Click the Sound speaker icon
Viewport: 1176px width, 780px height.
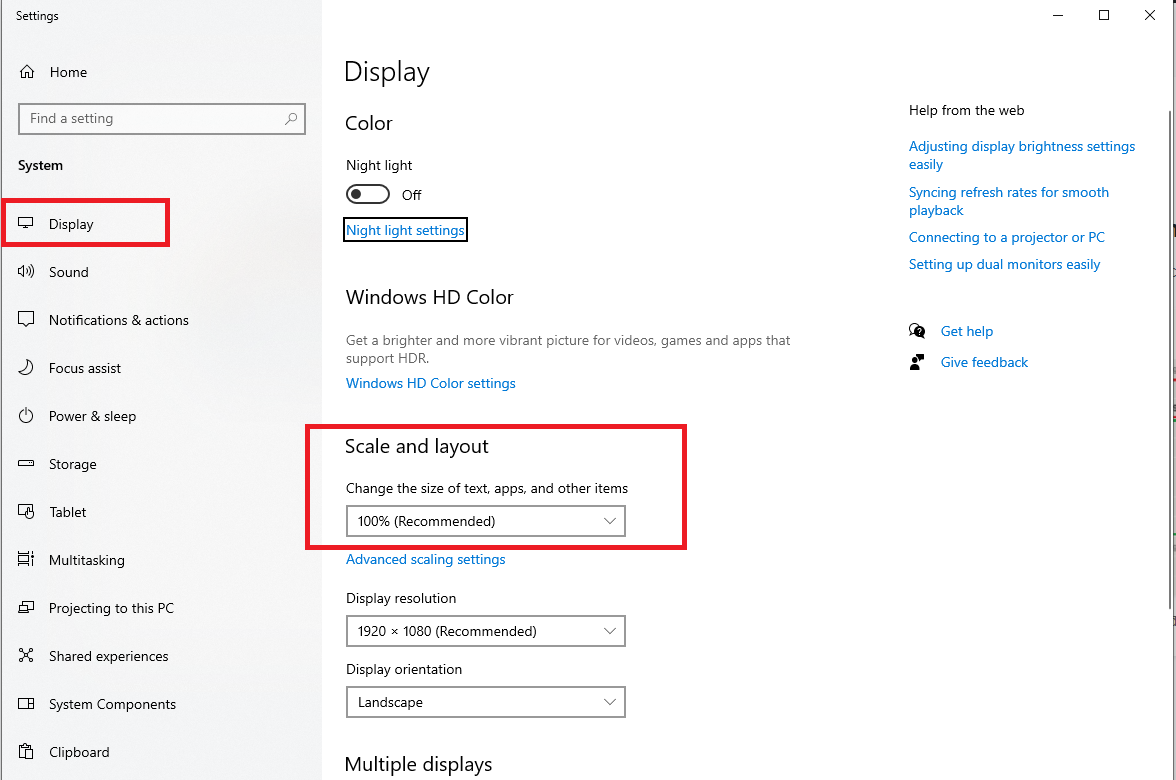coord(27,272)
